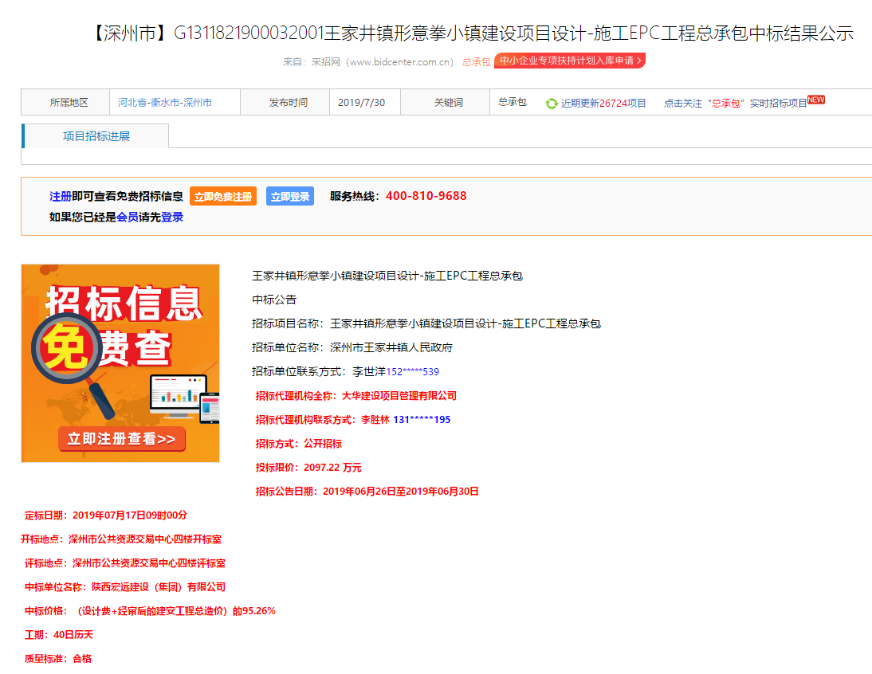Viewport: 872px width, 674px height.
Task: Click the masked phone number 152*****539
Action: click(x=412, y=372)
